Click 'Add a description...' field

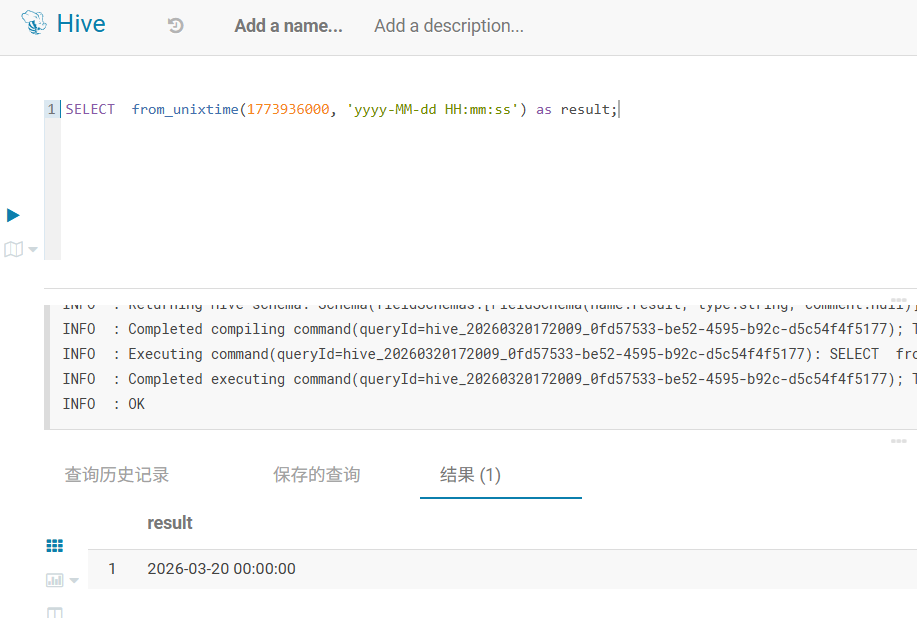pos(448,26)
